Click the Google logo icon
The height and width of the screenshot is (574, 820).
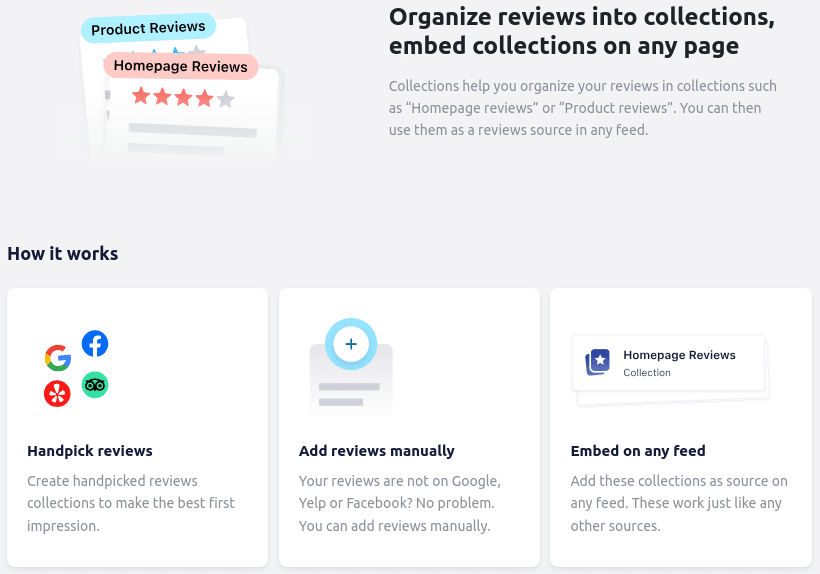58,358
